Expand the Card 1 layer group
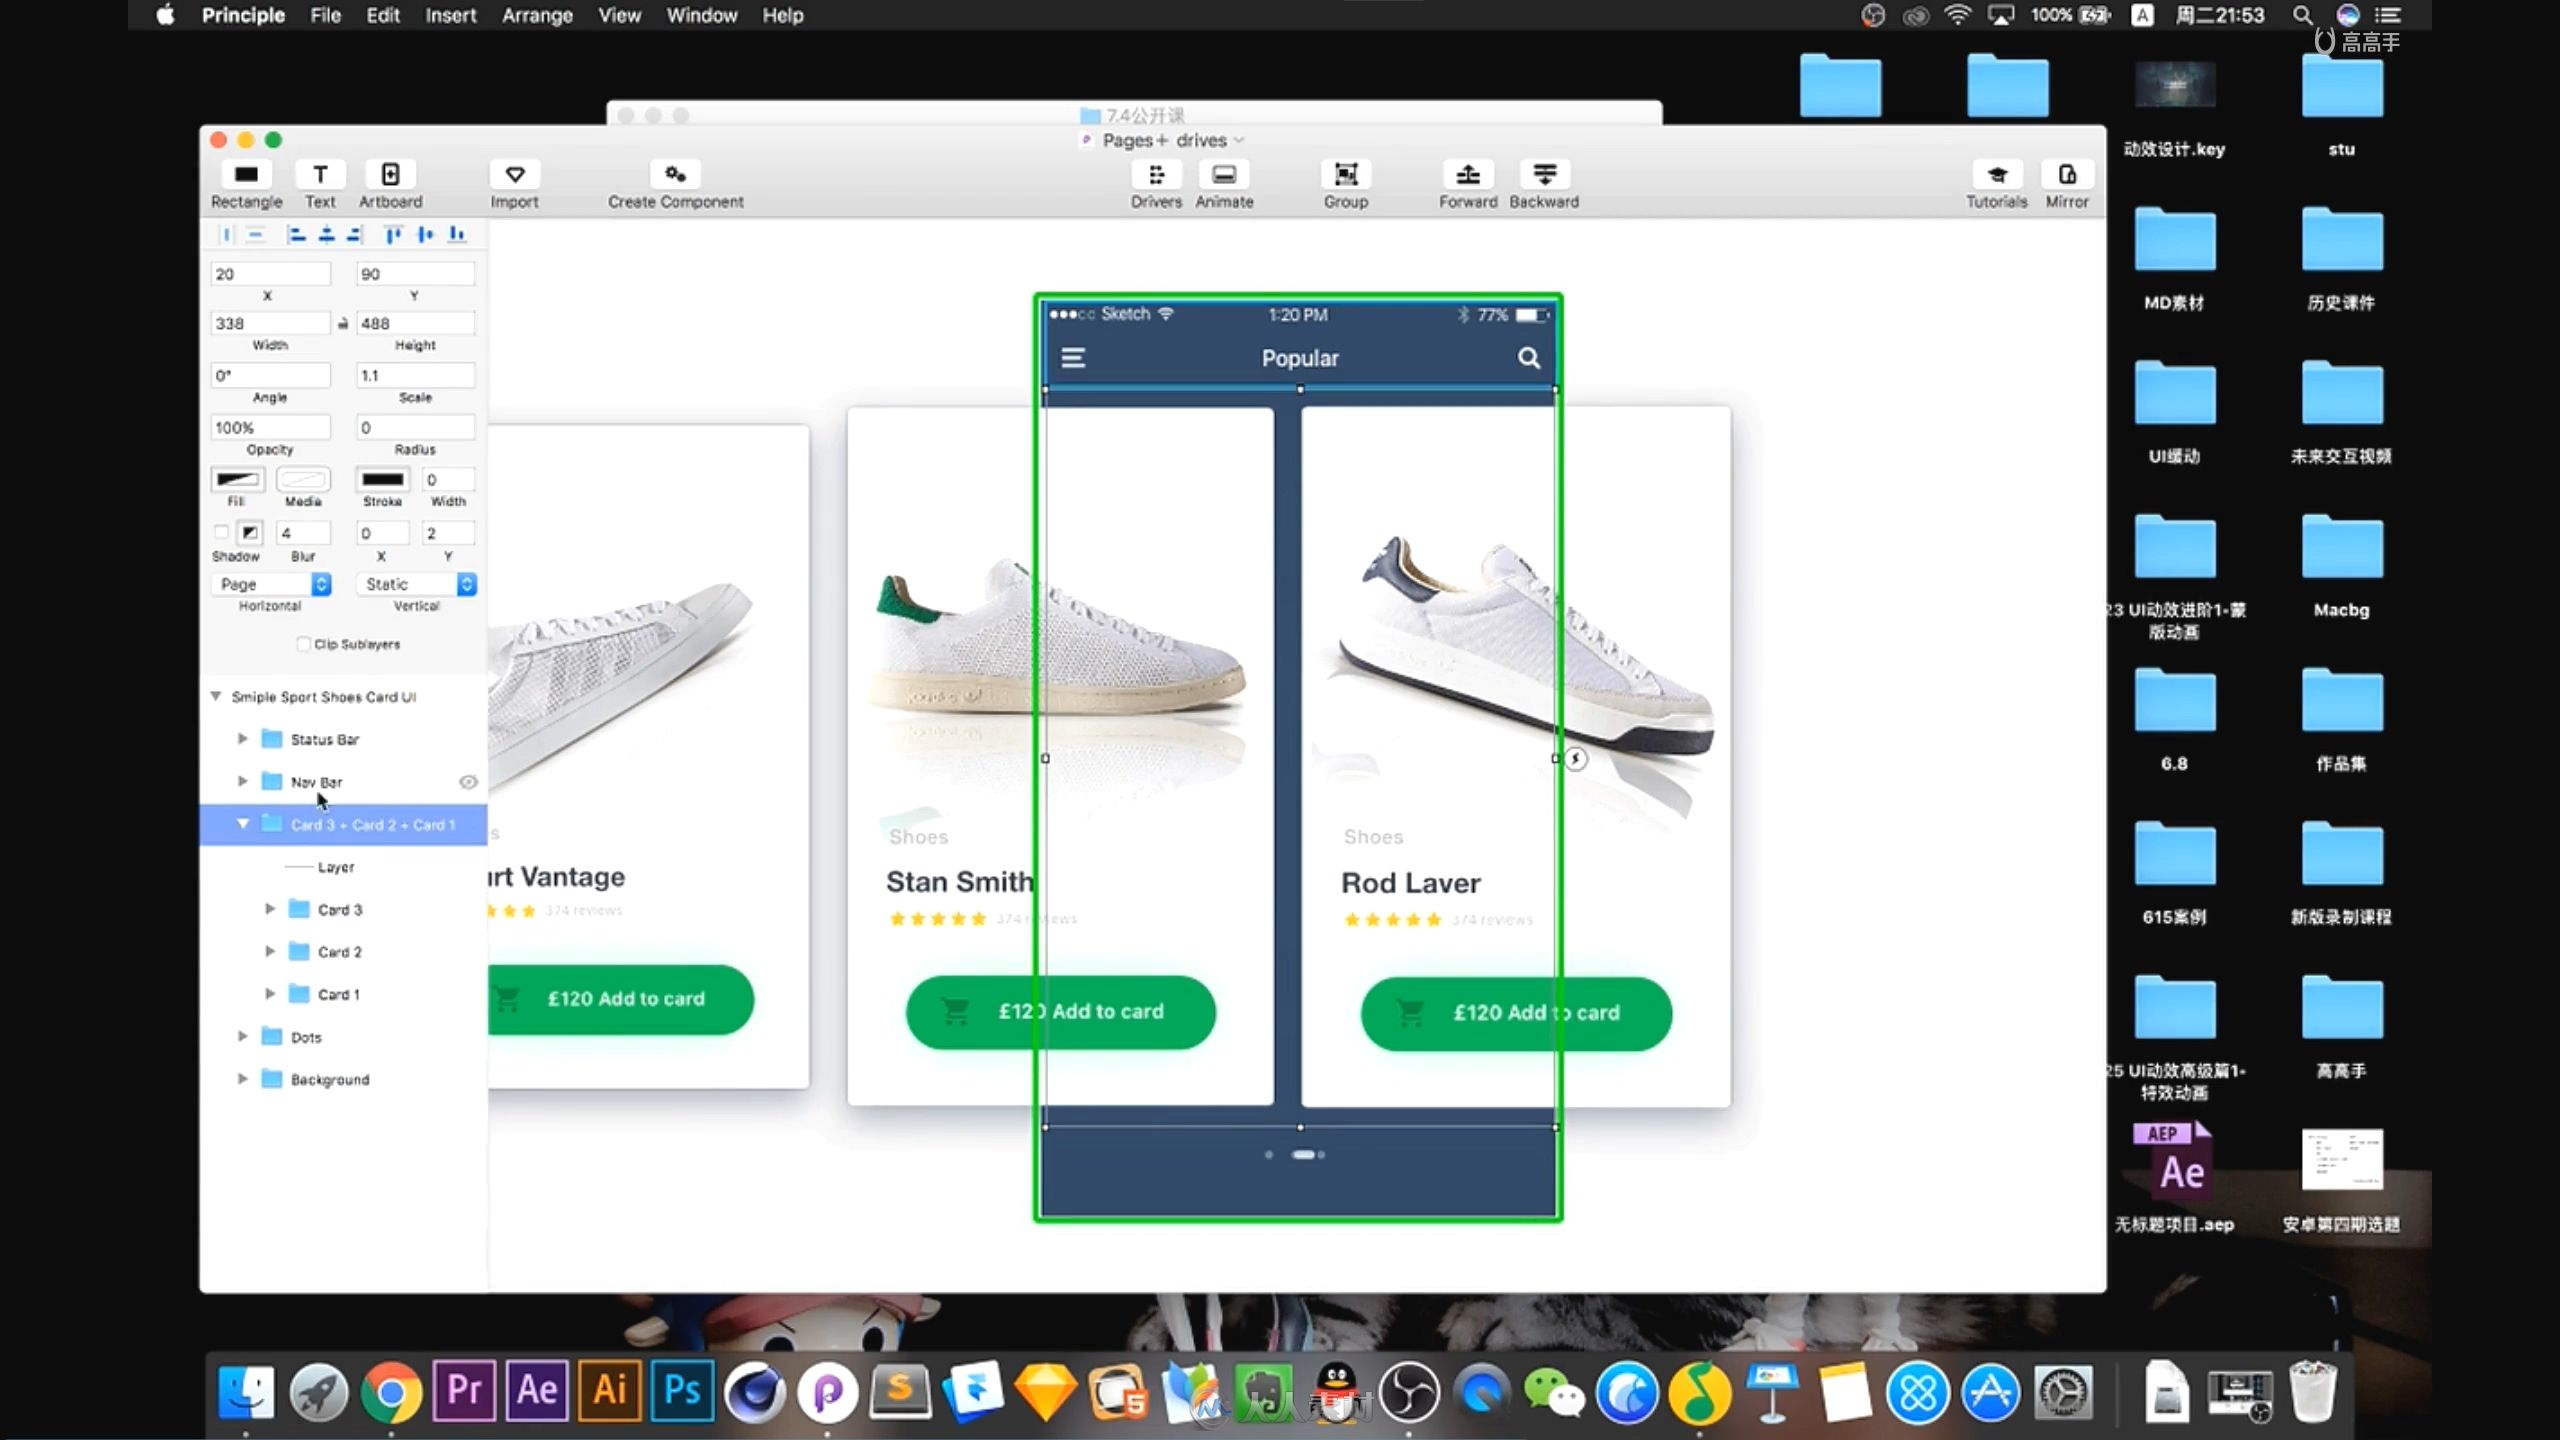 pyautogui.click(x=269, y=994)
